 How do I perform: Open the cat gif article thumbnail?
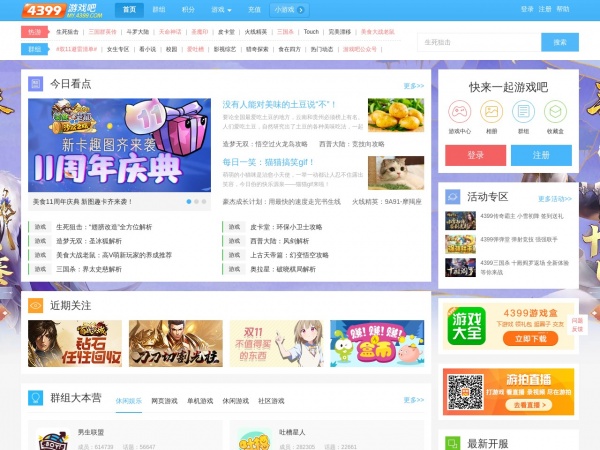click(396, 173)
